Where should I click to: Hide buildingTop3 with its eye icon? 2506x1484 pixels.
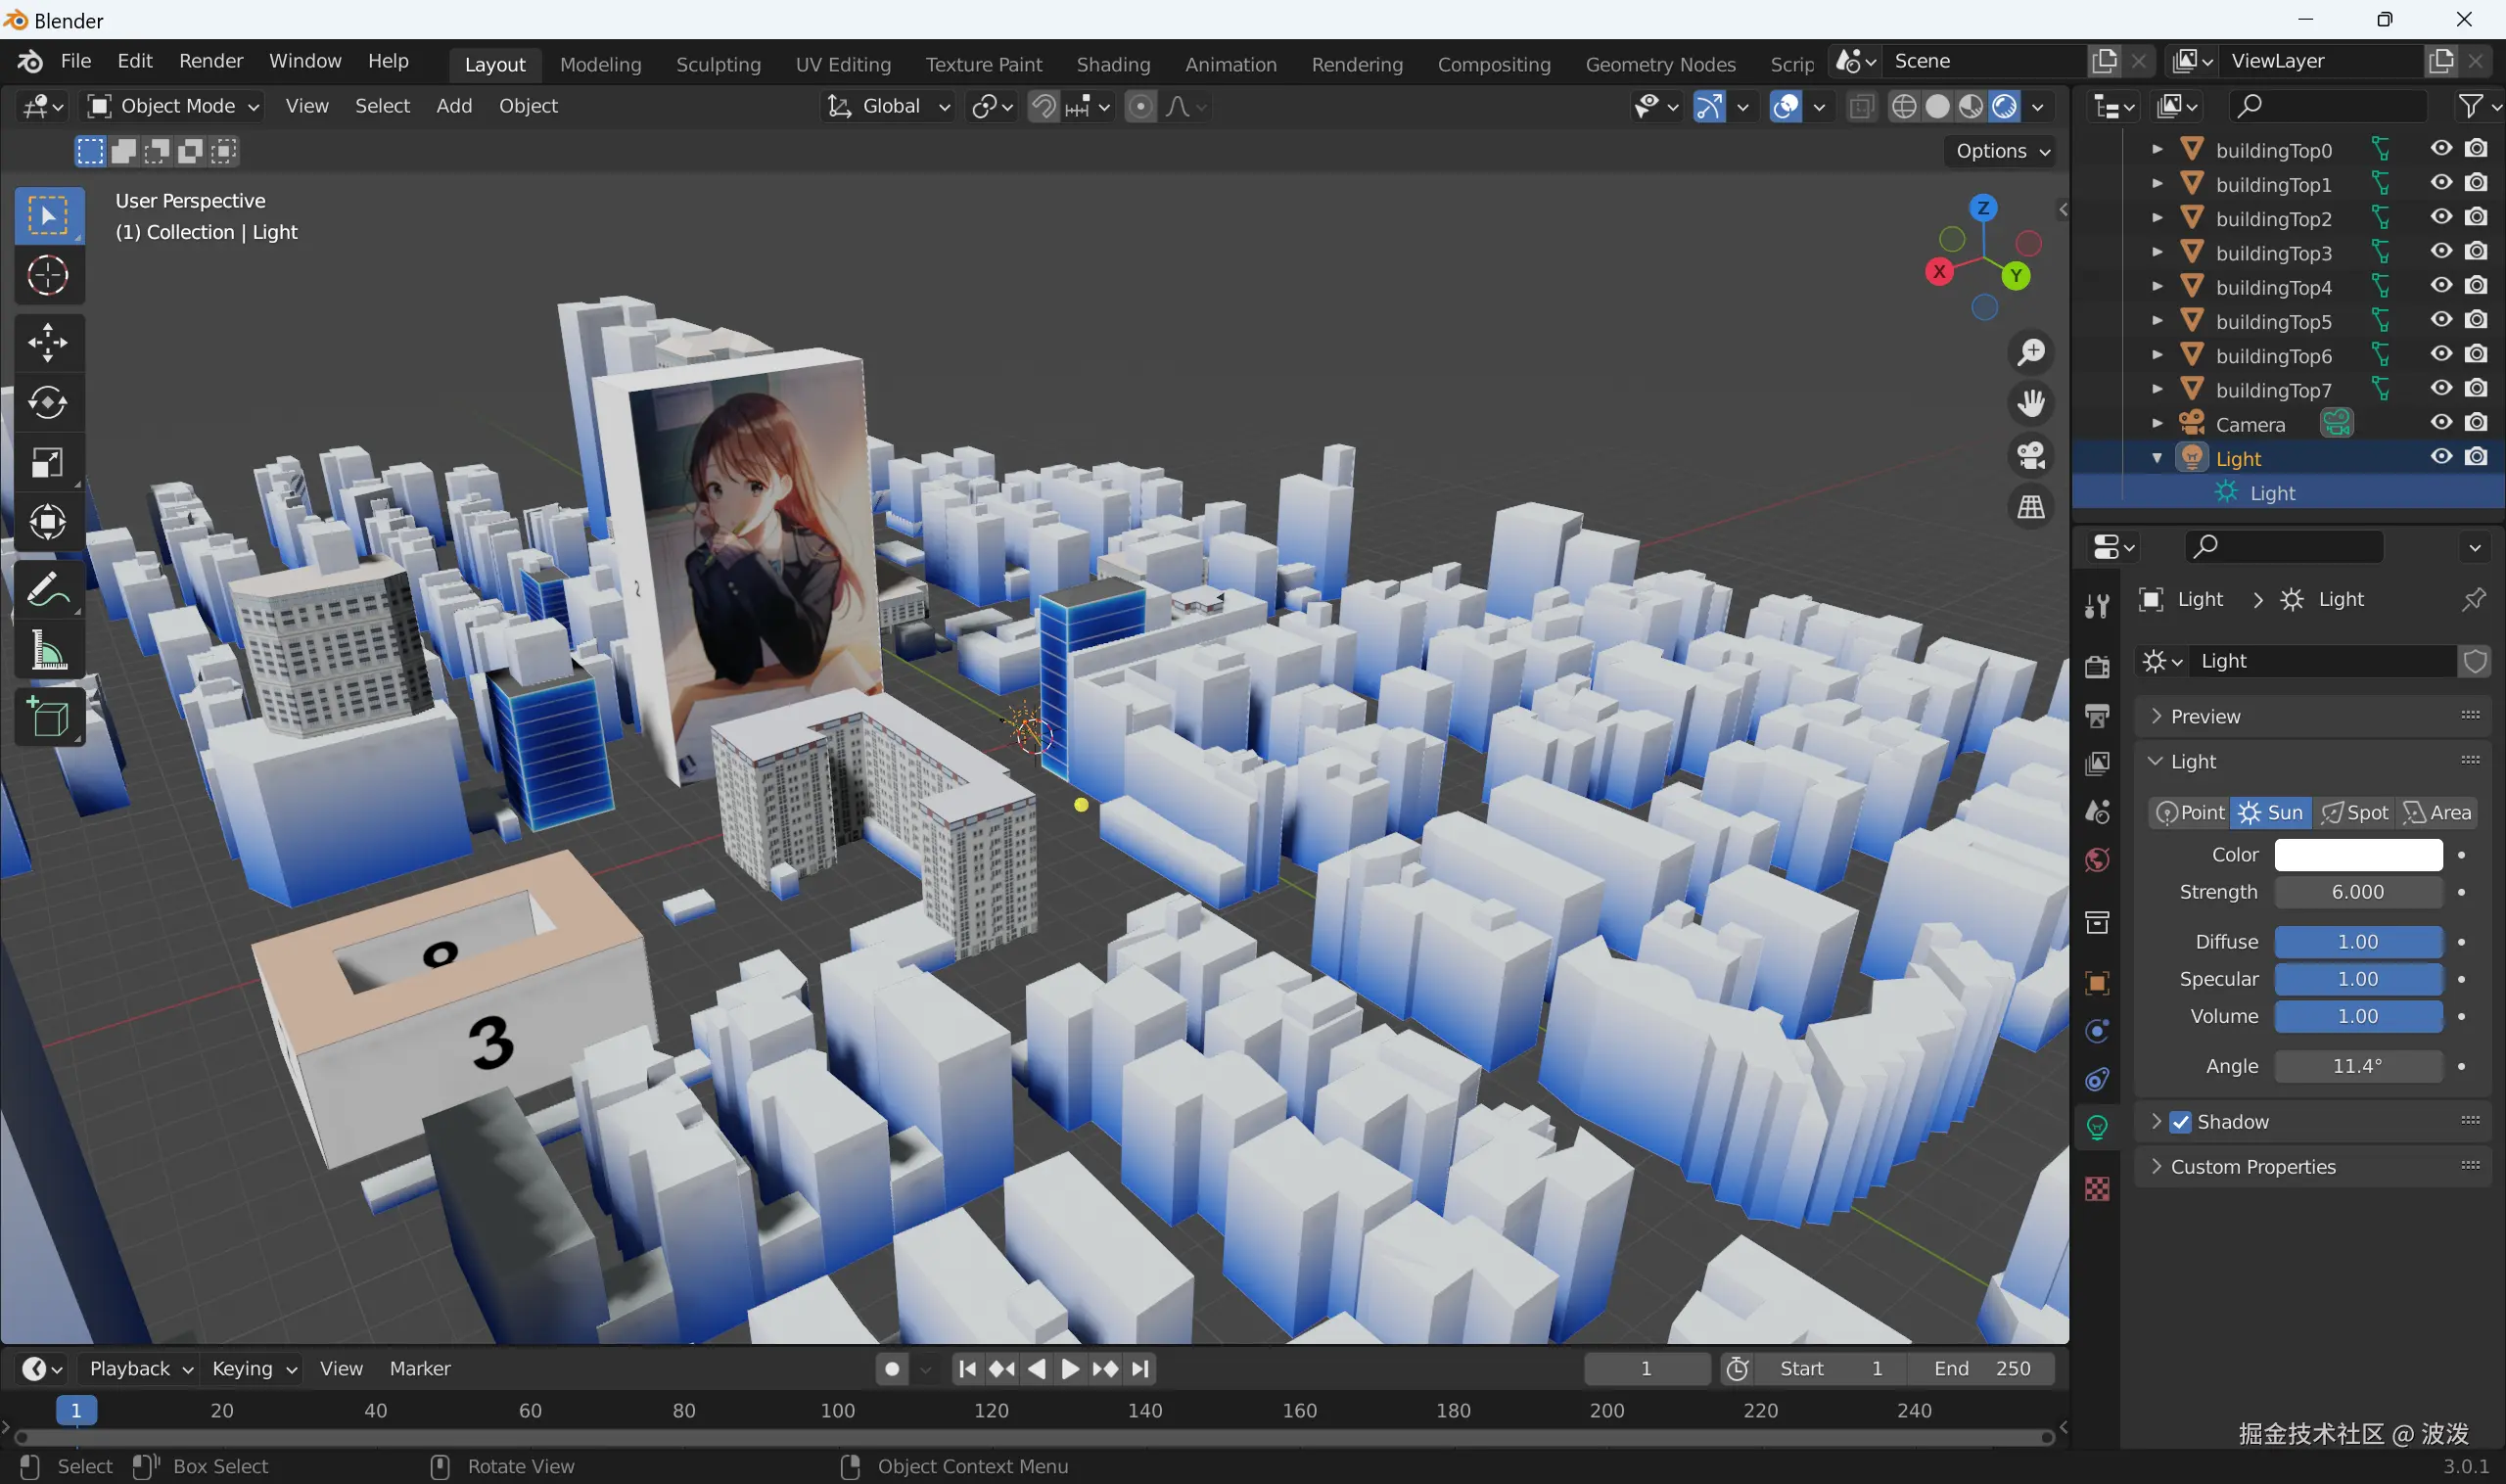[x=2441, y=251]
